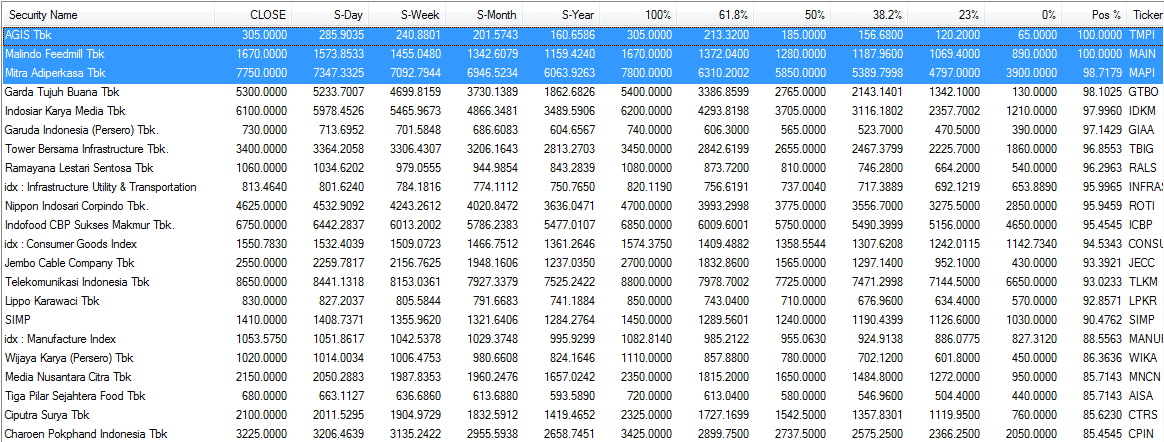Select the AGIS Tbk row
The image size is (1164, 442).
[x=582, y=35]
